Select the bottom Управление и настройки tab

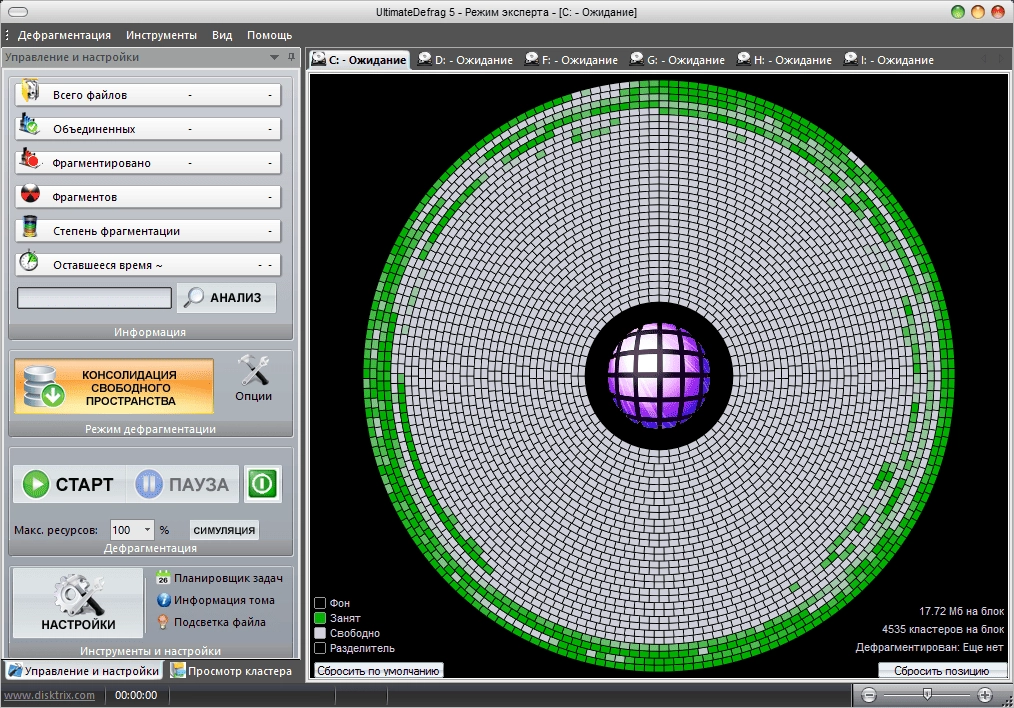83,670
